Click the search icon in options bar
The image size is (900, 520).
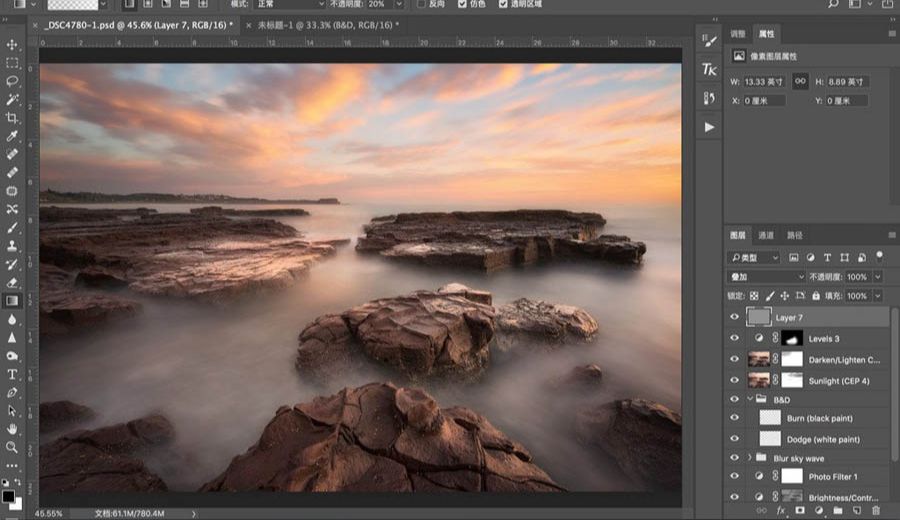pyautogui.click(x=833, y=4)
